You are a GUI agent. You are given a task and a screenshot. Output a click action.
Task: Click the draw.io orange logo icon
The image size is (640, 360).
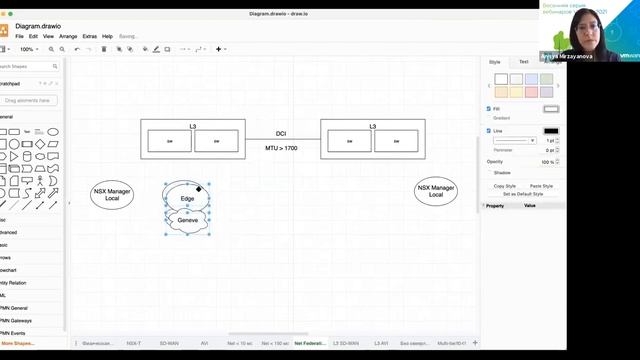tap(4, 31)
